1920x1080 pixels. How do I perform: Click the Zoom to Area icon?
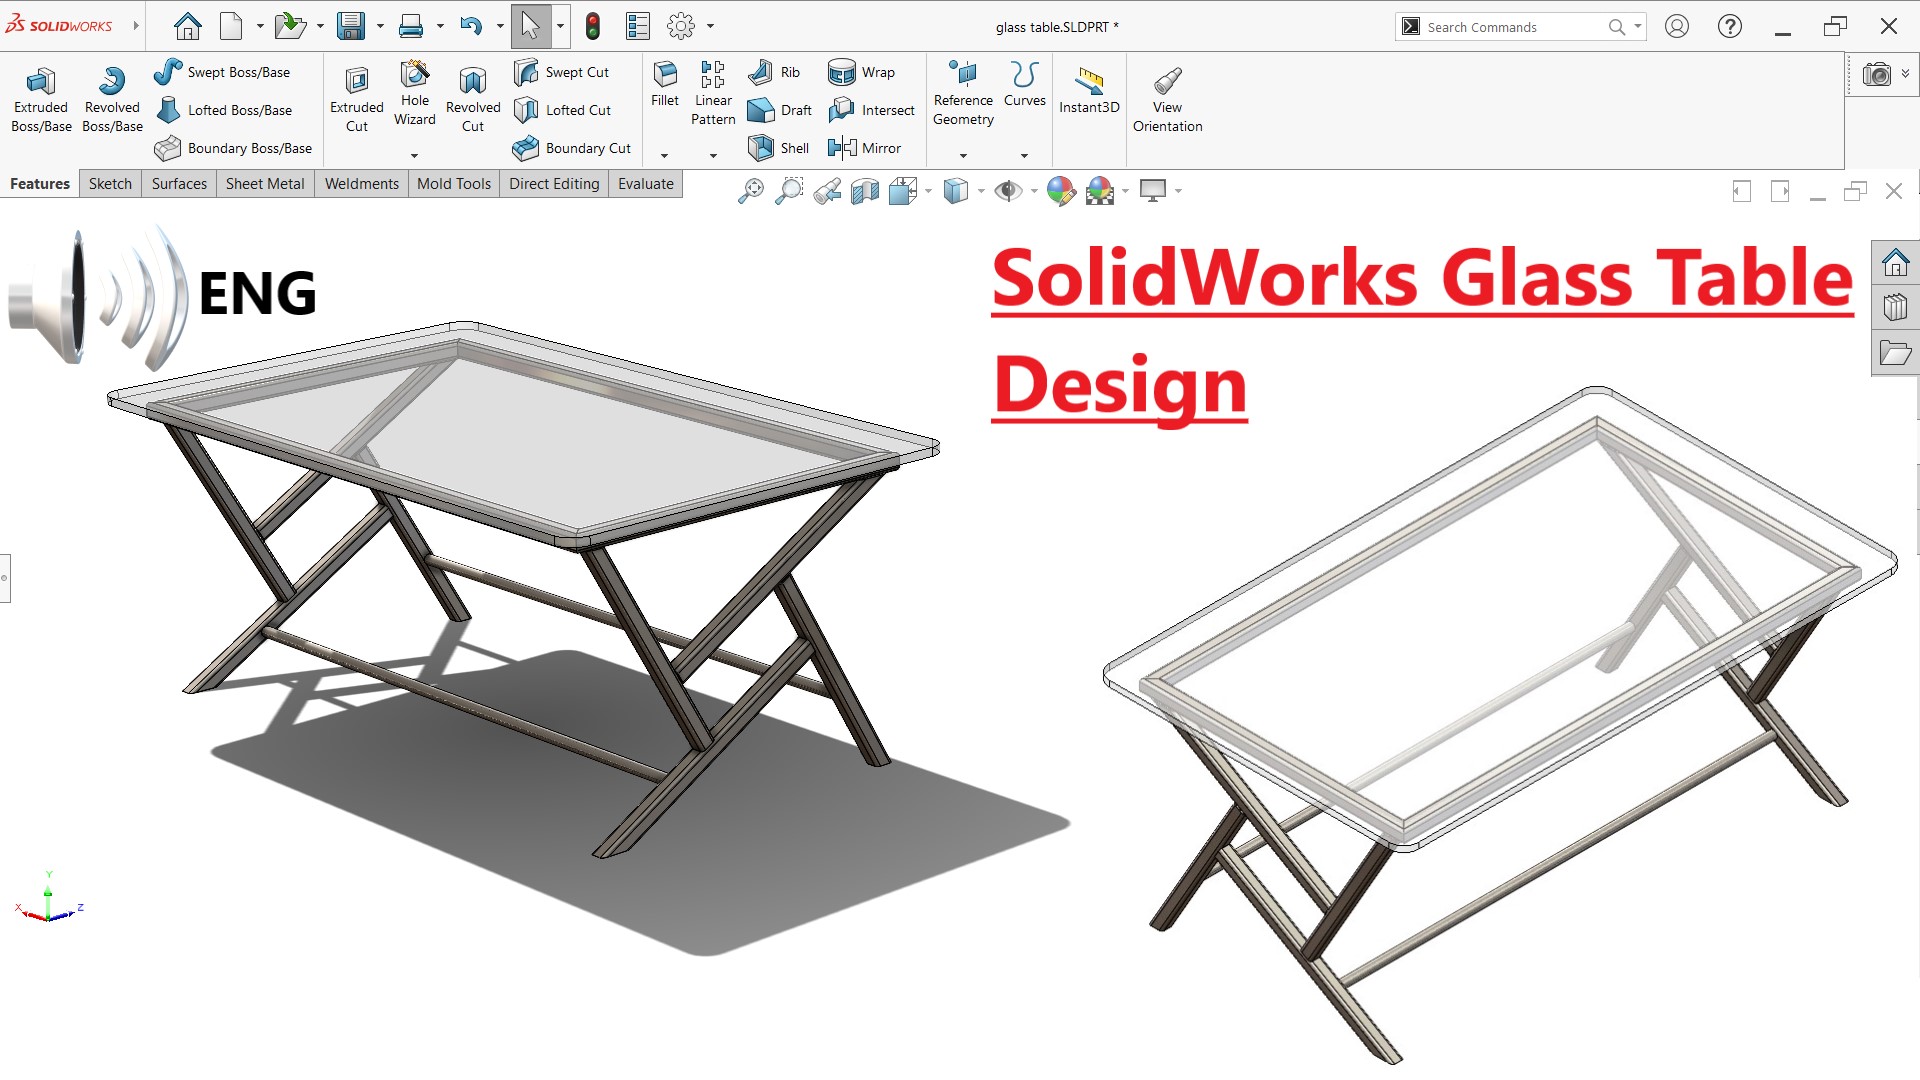pyautogui.click(x=789, y=191)
